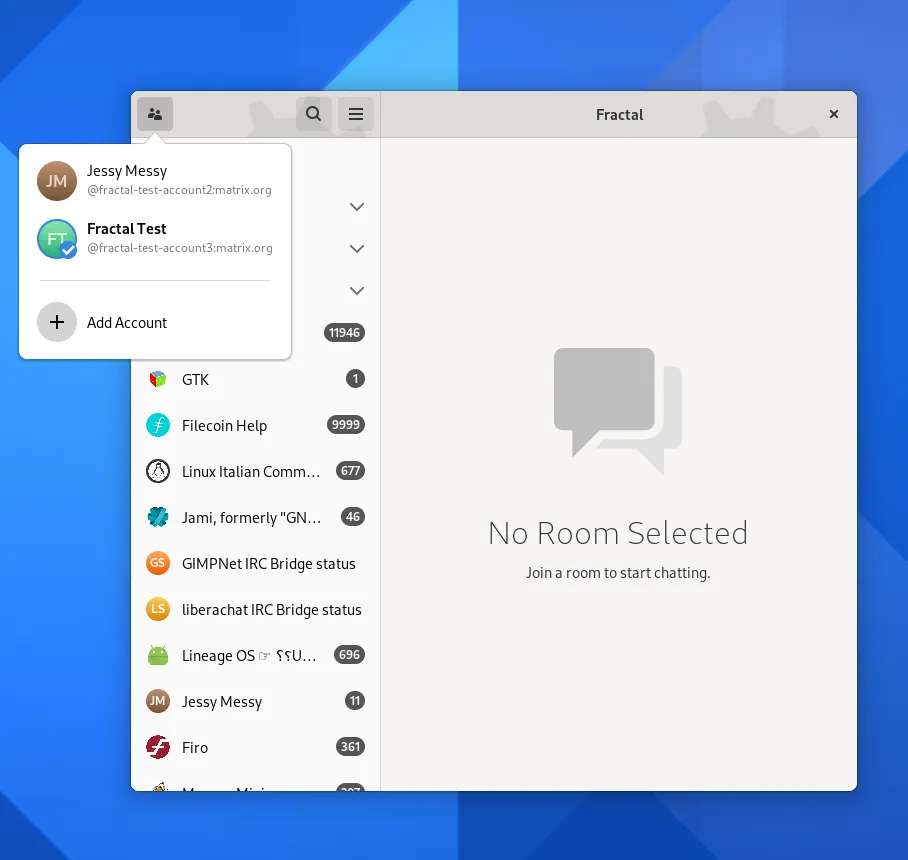This screenshot has height=860, width=908.
Task: Click the Filecoin Help room avatar
Action: [x=158, y=425]
